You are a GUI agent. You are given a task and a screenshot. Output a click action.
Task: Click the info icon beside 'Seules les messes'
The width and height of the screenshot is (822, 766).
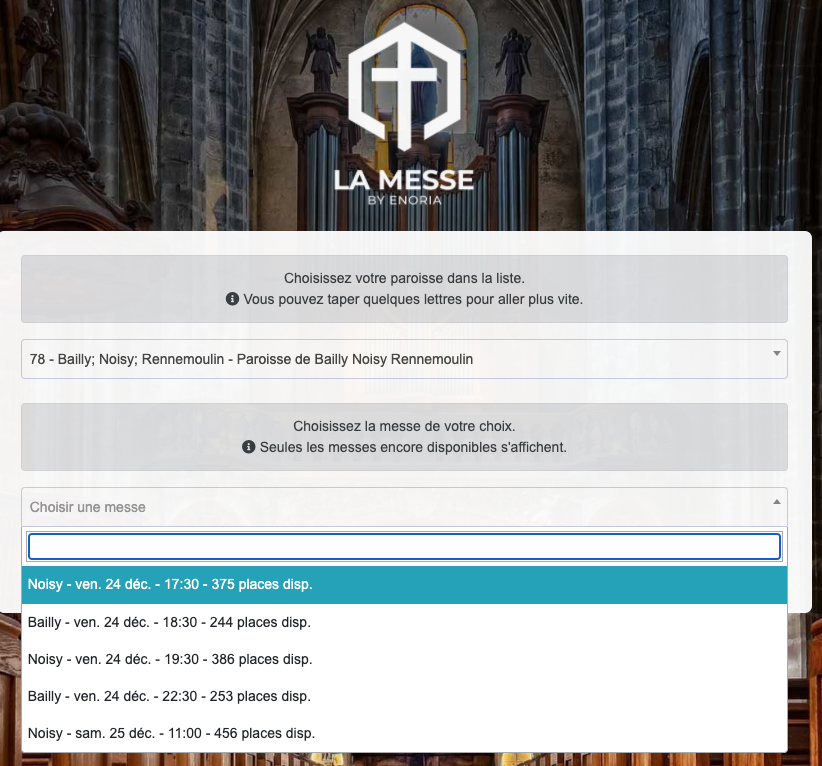(x=248, y=447)
